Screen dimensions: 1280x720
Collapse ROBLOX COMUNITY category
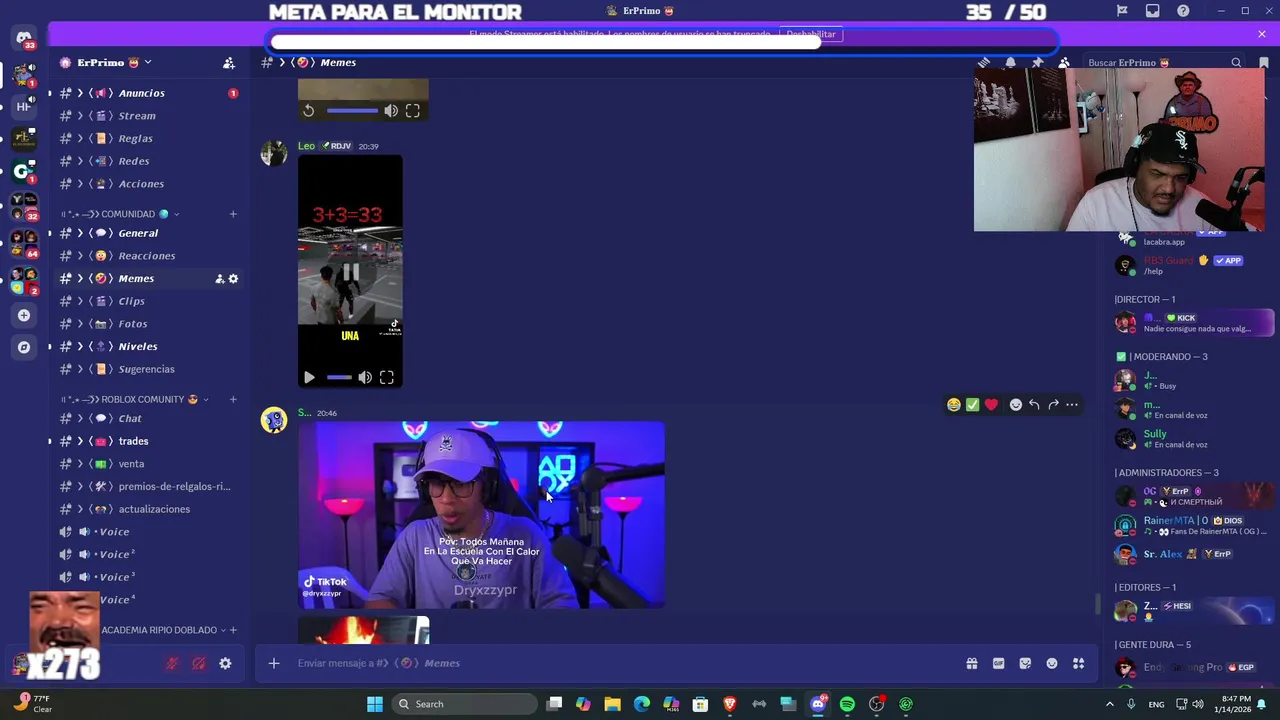coord(206,399)
